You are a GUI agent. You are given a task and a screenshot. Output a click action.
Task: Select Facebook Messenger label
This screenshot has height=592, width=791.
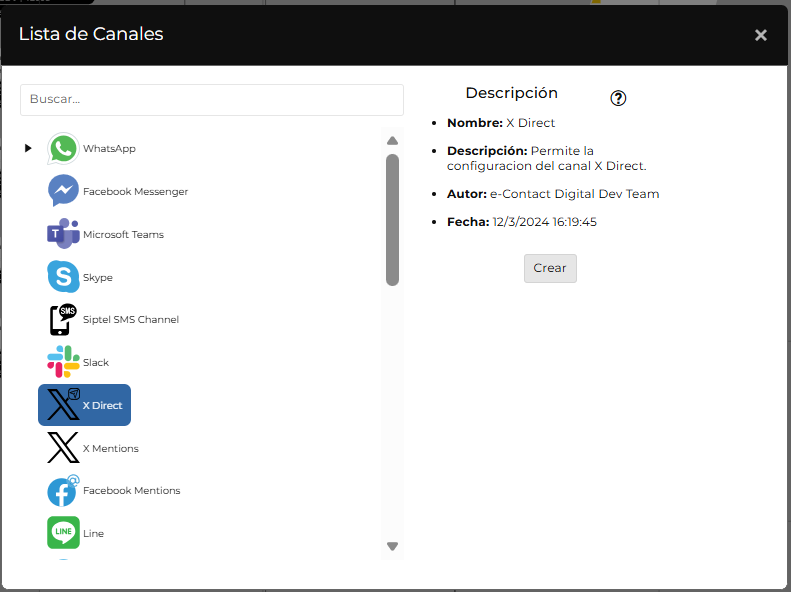(x=135, y=192)
